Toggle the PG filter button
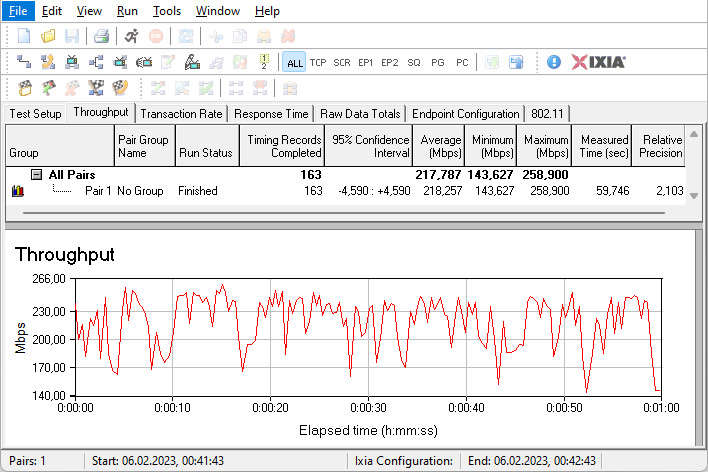This screenshot has height=472, width=708. 438,62
